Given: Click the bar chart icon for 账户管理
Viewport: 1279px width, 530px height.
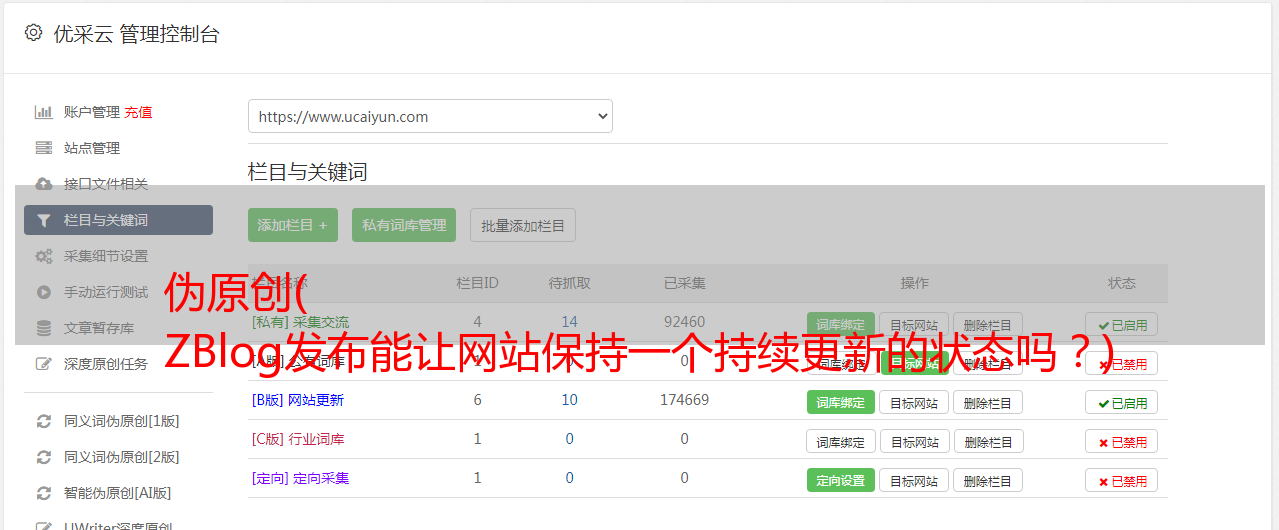Looking at the screenshot, I should coord(43,112).
